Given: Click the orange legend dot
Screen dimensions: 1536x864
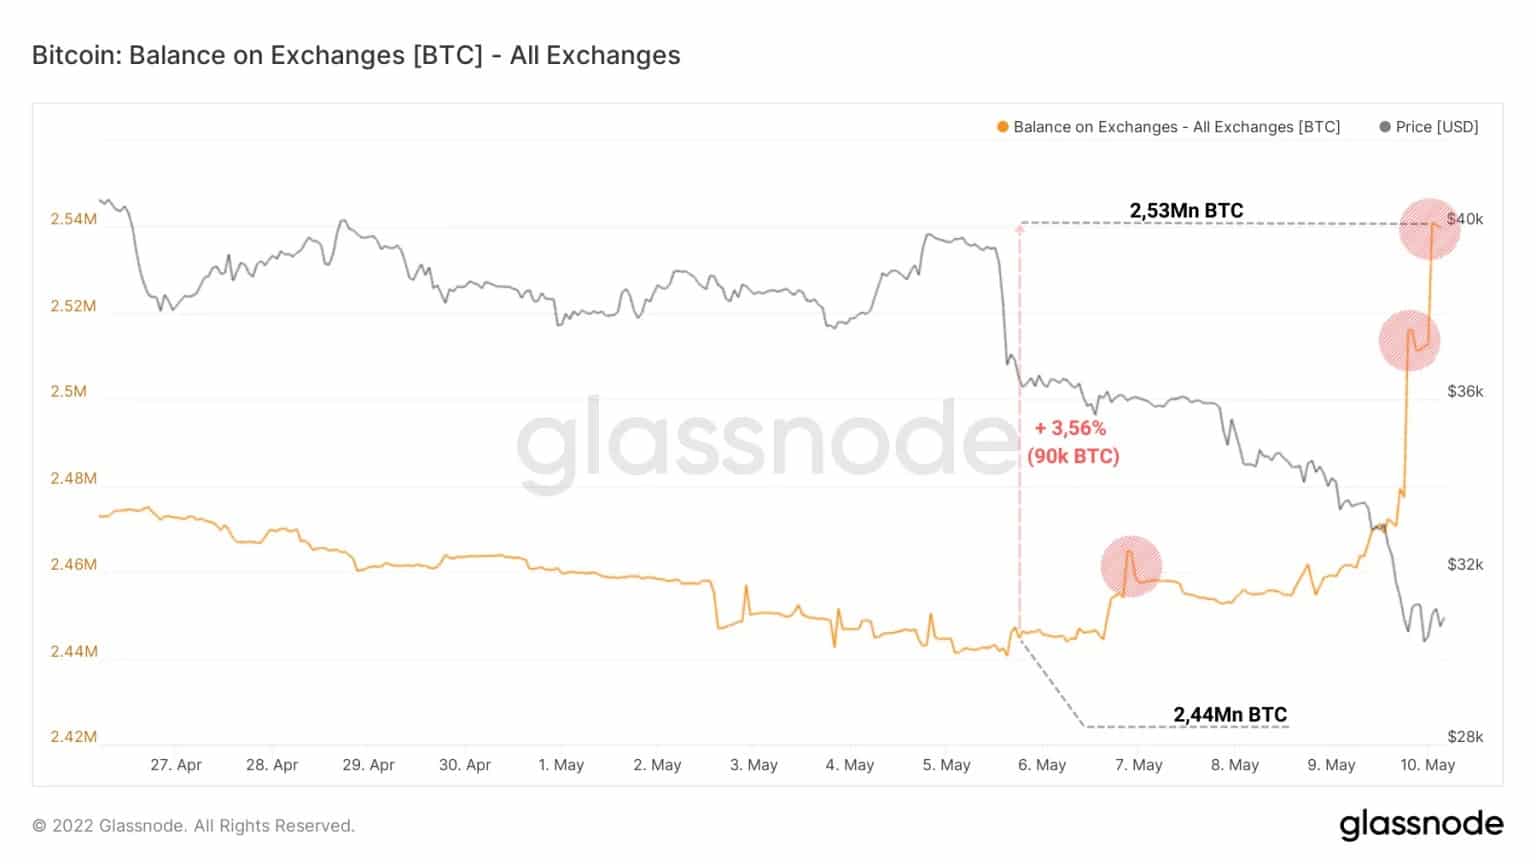Looking at the screenshot, I should tap(1002, 127).
